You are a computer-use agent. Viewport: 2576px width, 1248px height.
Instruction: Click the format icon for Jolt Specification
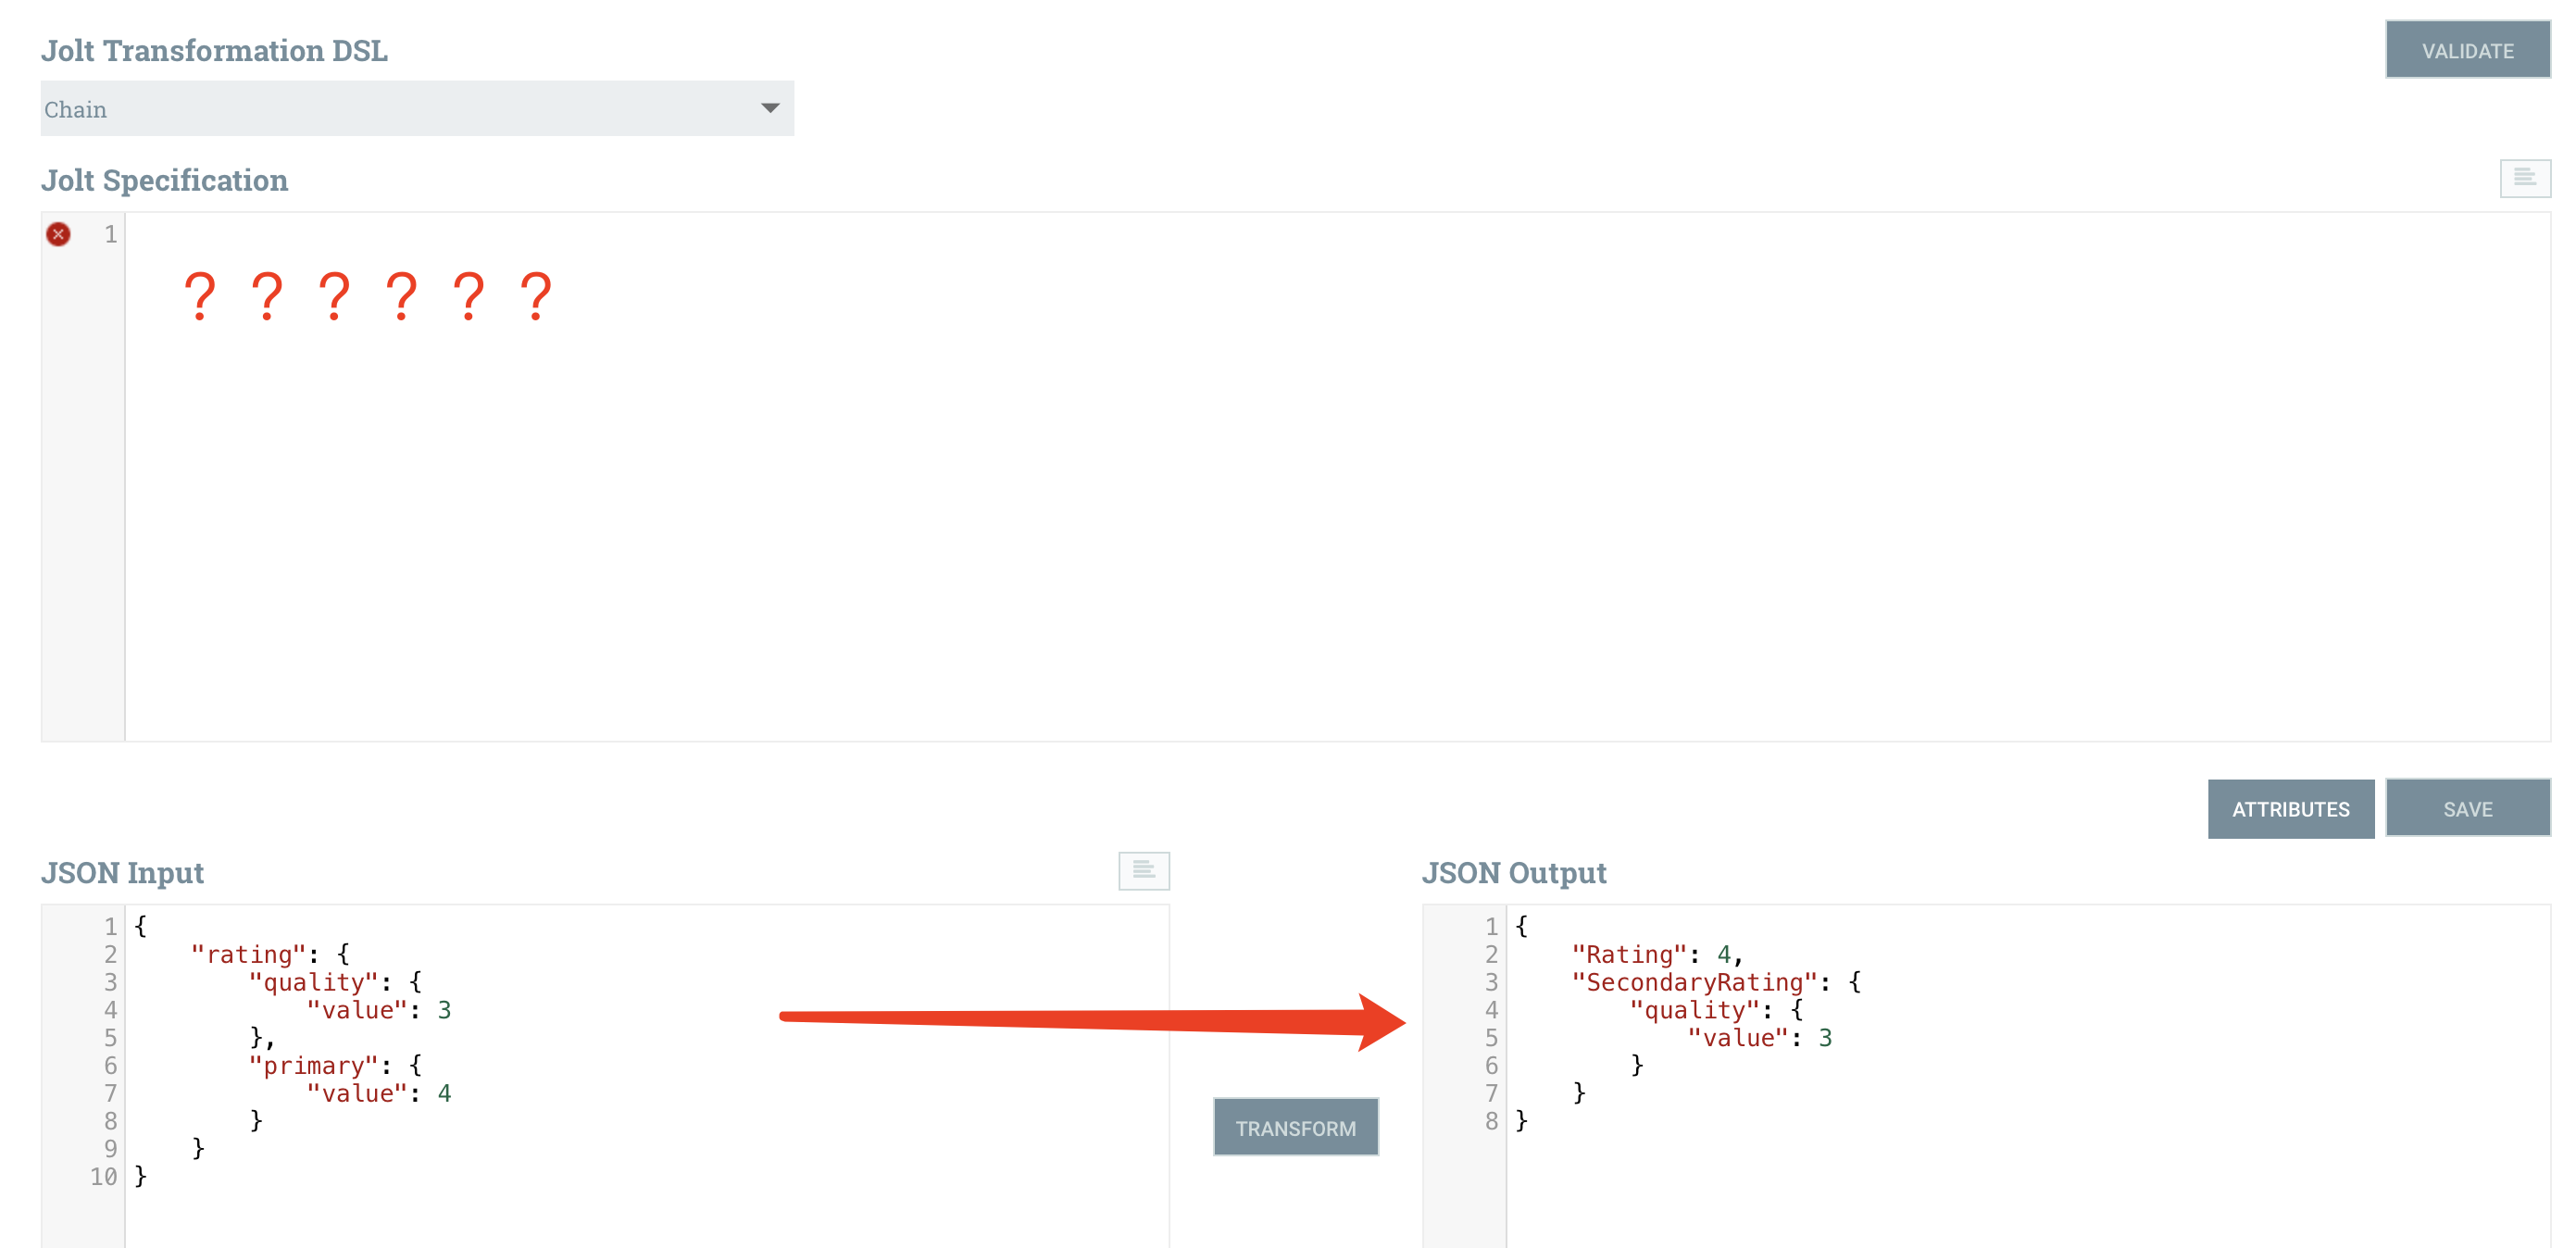[x=2525, y=178]
